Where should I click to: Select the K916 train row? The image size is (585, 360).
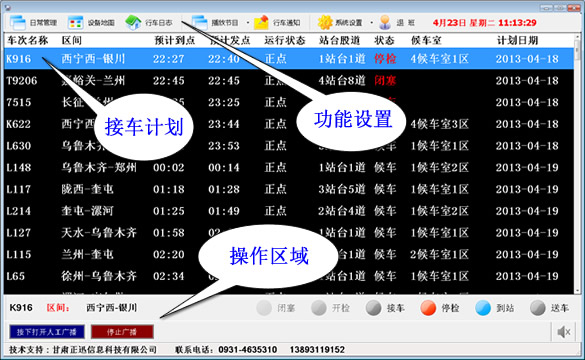pyautogui.click(x=289, y=59)
